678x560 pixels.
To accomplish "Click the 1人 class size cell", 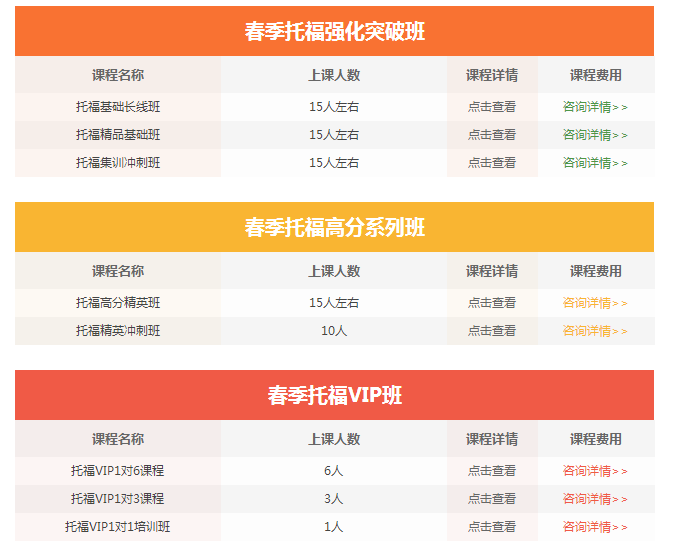I will pos(334,527).
